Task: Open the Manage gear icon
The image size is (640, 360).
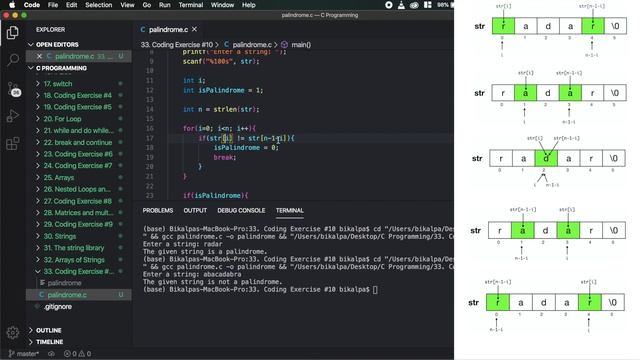Action: (13, 333)
